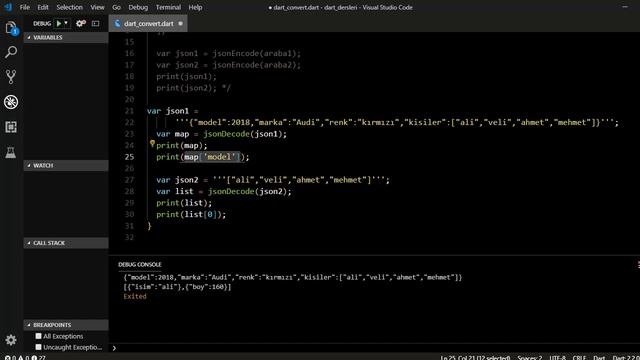
Task: Toggle the debug console icon in debug bar
Action: (96, 24)
